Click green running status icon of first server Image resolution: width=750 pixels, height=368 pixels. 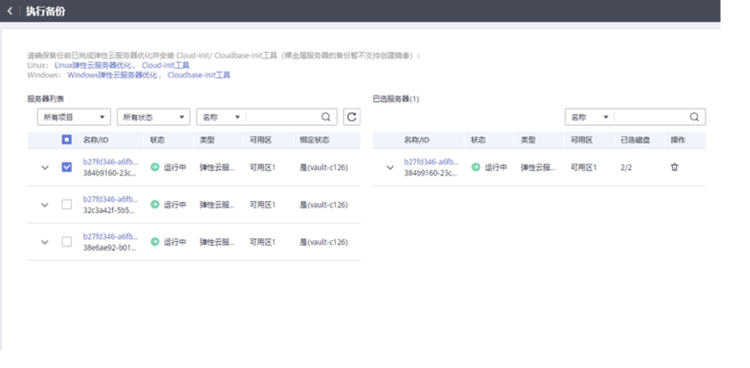pyautogui.click(x=154, y=167)
